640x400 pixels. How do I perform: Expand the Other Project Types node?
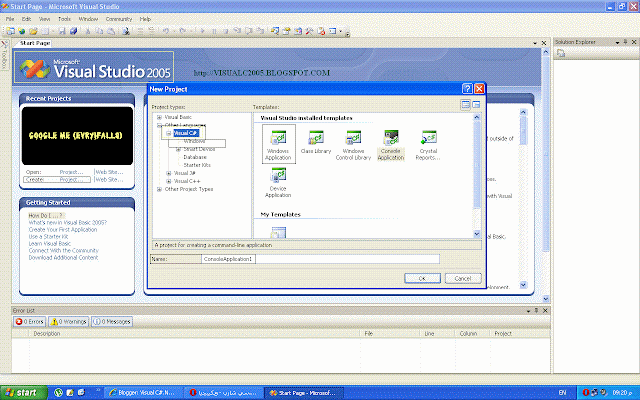(x=159, y=189)
